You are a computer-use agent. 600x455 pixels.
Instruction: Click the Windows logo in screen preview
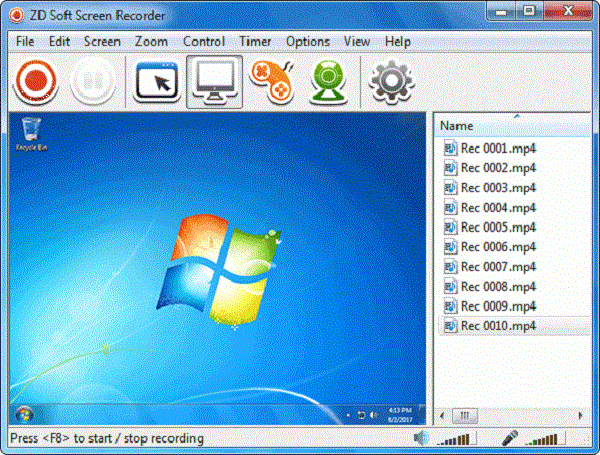[219, 270]
